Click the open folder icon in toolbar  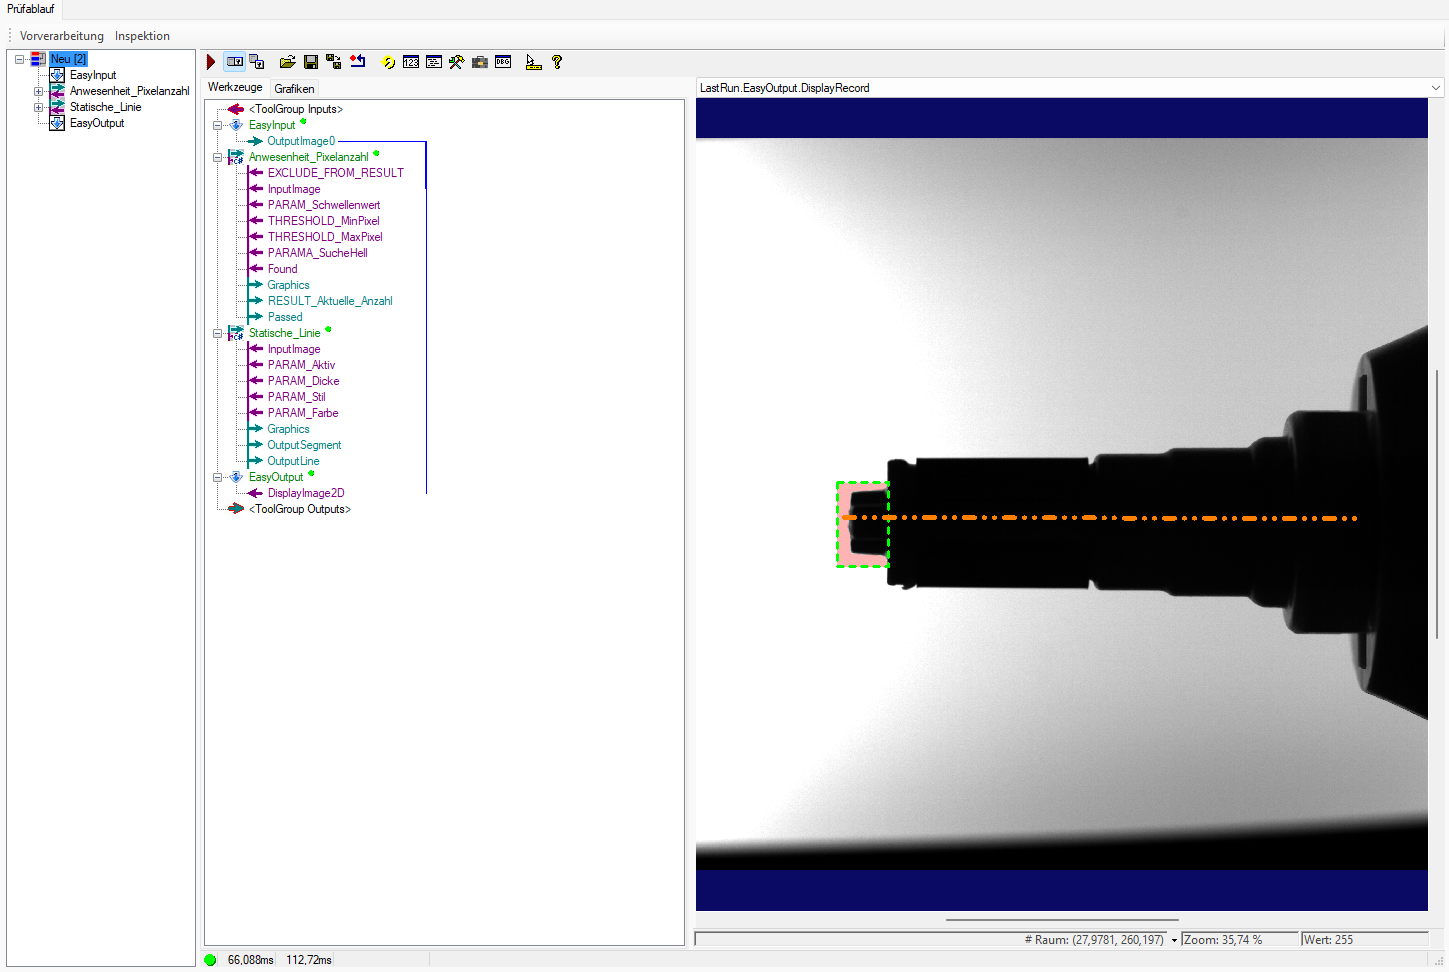pos(287,62)
